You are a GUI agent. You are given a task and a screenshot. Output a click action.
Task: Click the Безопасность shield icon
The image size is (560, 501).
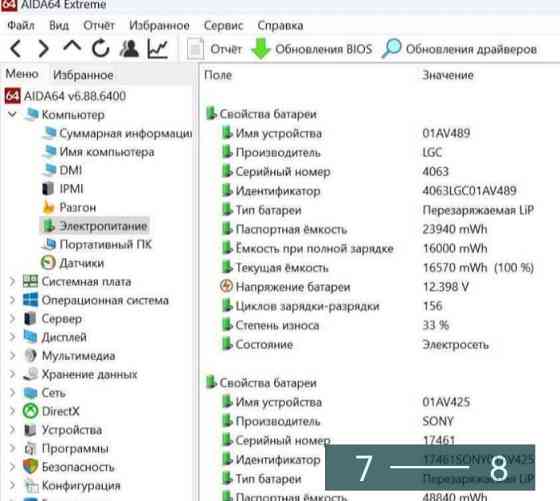[30, 467]
